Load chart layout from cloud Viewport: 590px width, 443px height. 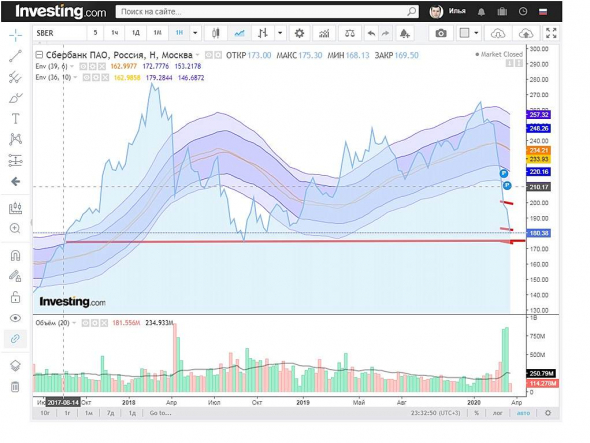(x=498, y=33)
